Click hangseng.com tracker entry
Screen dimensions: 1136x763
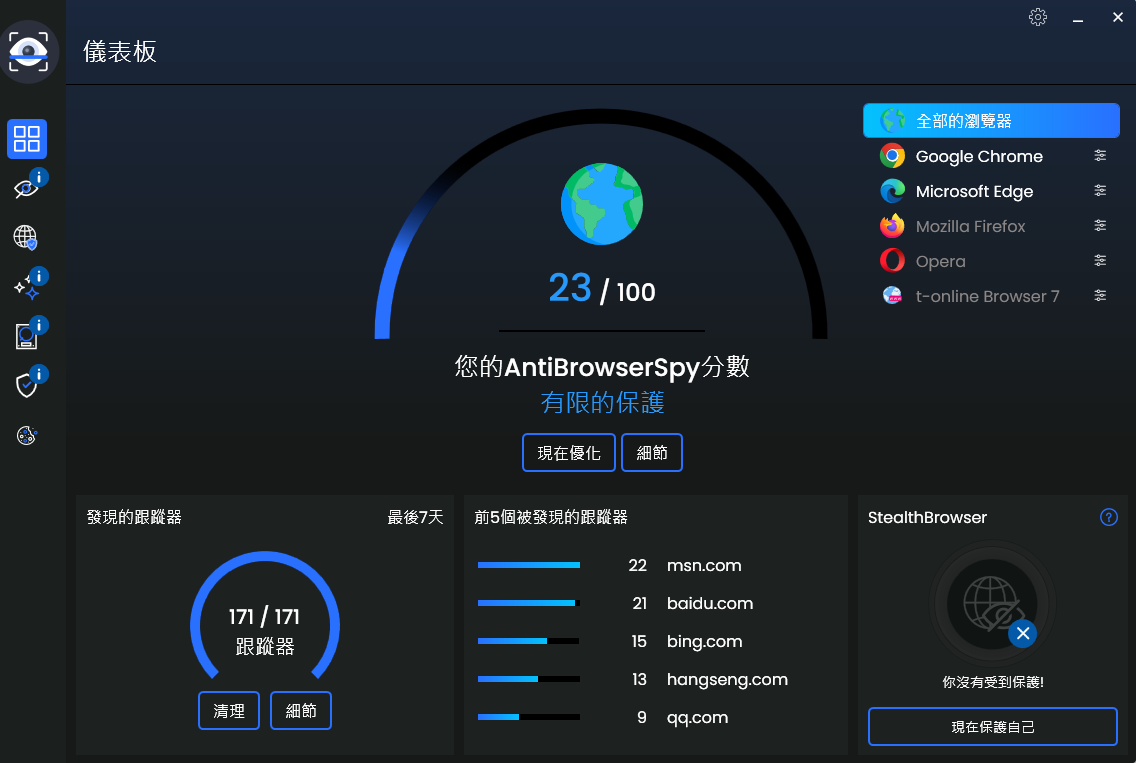[x=727, y=680]
